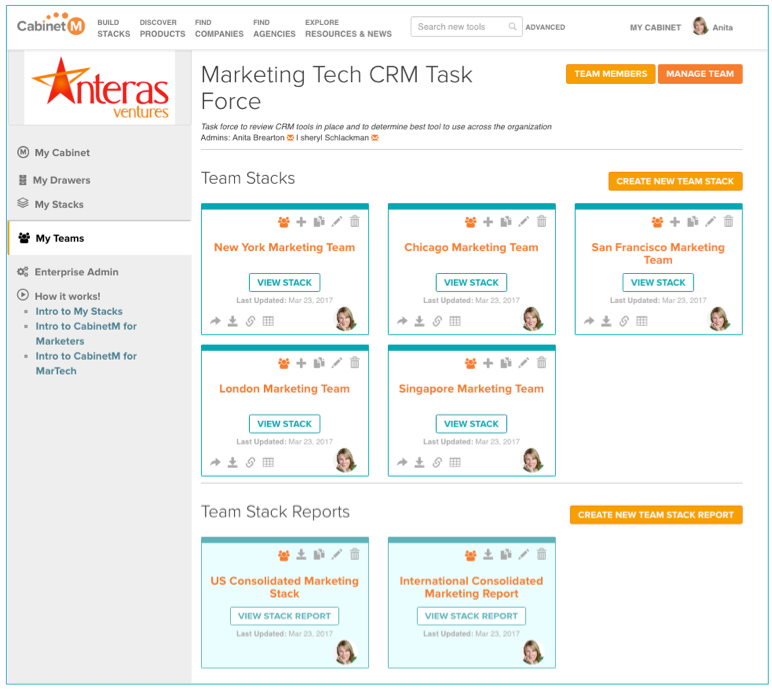Open Discover Products menu
Screen dimensions: 772x689
162,28
